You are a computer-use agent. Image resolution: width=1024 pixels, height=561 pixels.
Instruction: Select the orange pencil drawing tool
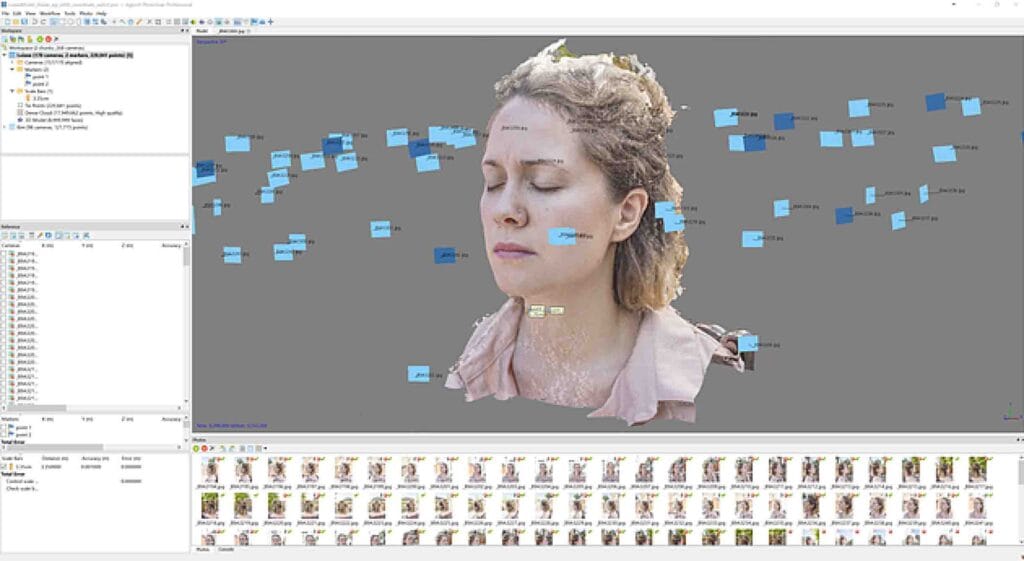138,22
